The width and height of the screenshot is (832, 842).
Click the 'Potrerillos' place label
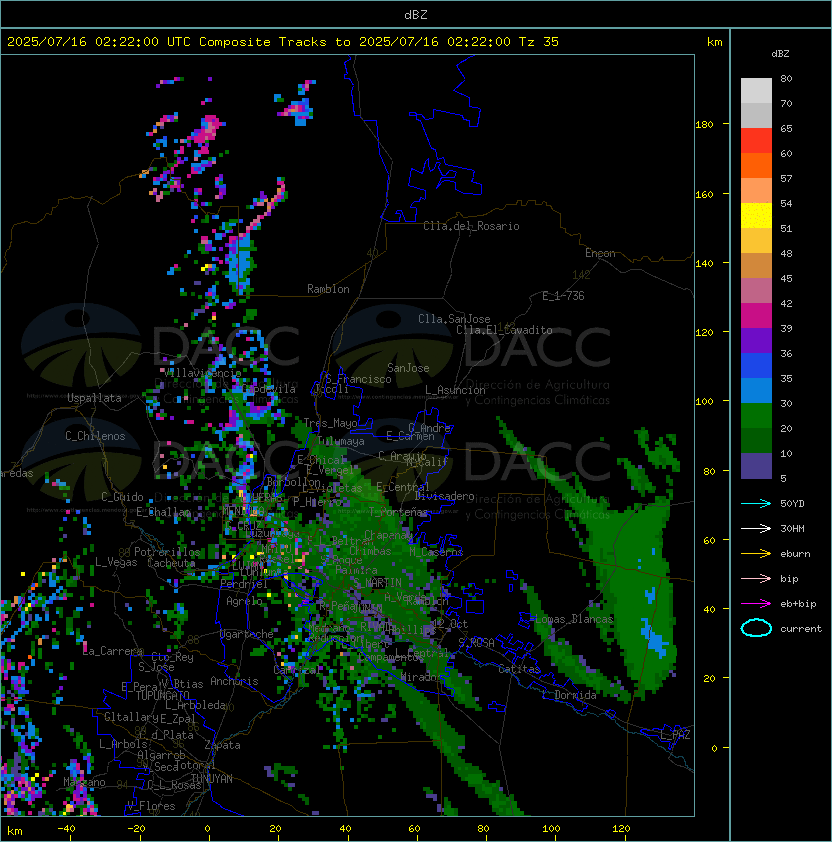point(167,552)
